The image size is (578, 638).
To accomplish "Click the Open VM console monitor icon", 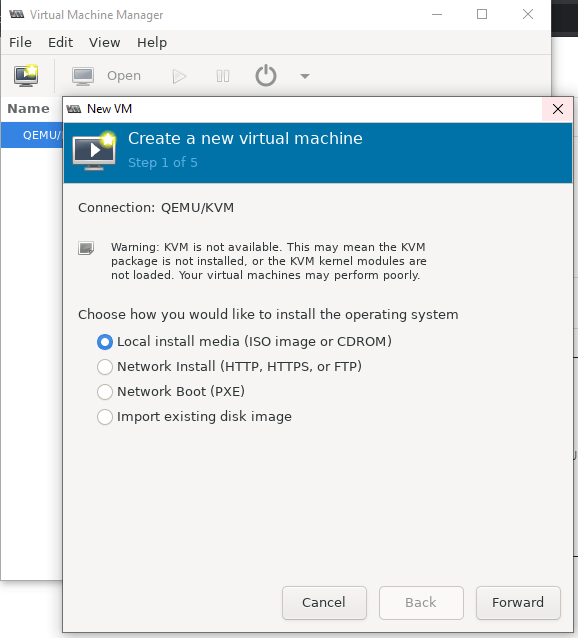I will [83, 76].
